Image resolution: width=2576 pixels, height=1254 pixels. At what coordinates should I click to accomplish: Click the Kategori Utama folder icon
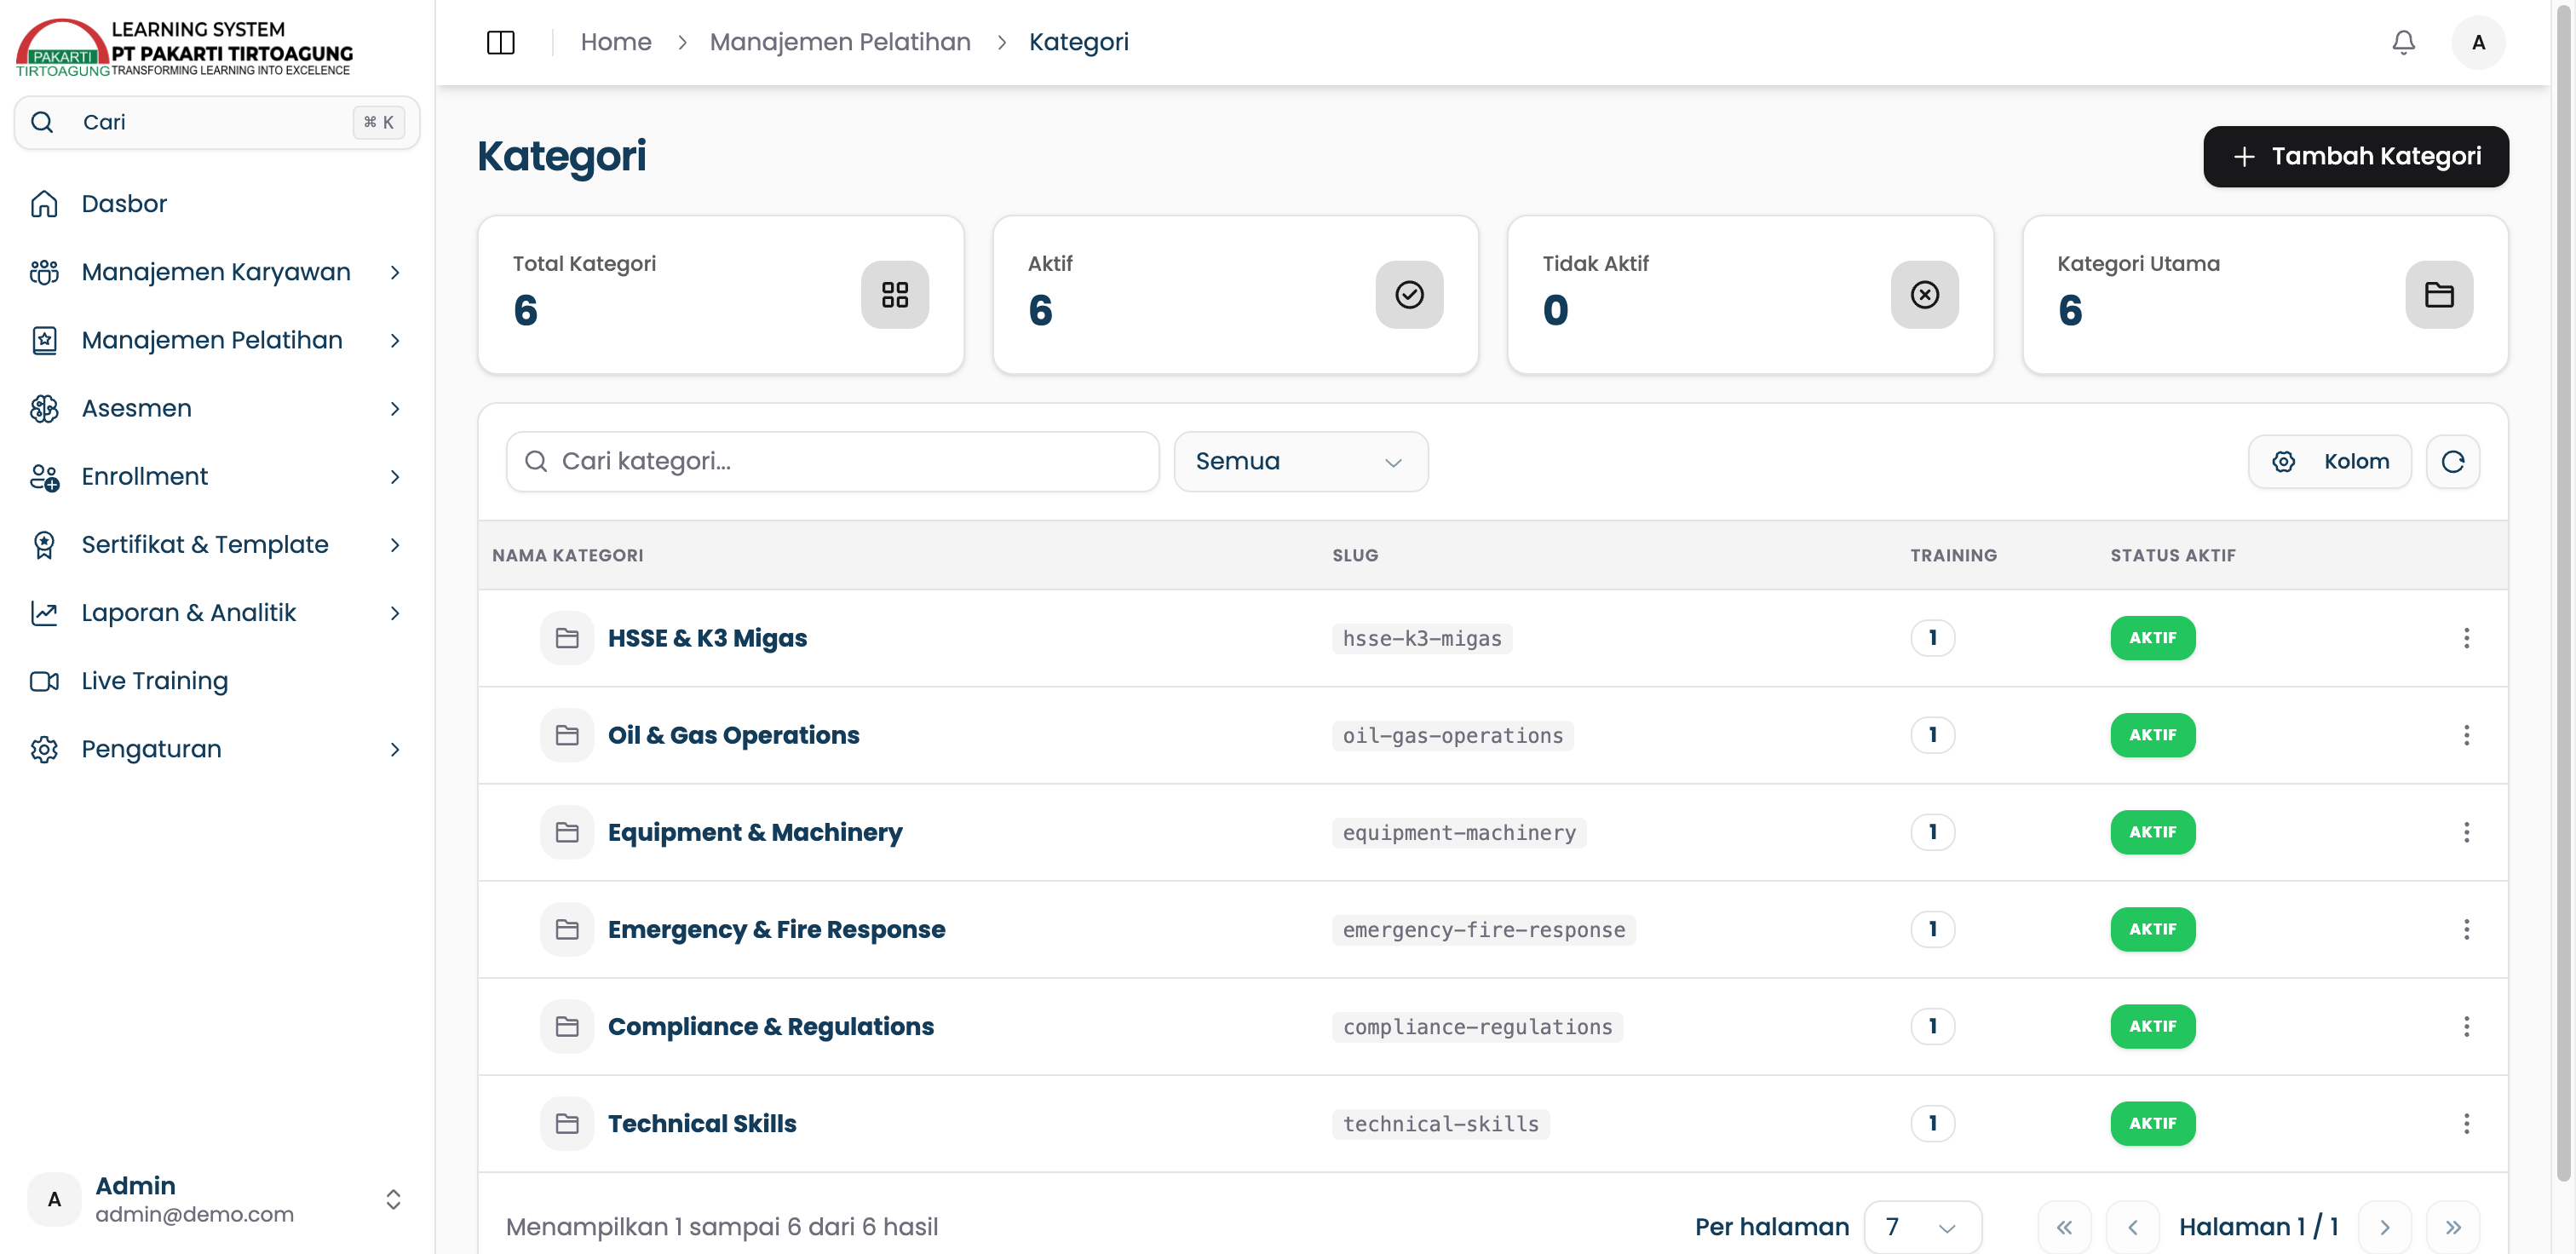tap(2438, 294)
